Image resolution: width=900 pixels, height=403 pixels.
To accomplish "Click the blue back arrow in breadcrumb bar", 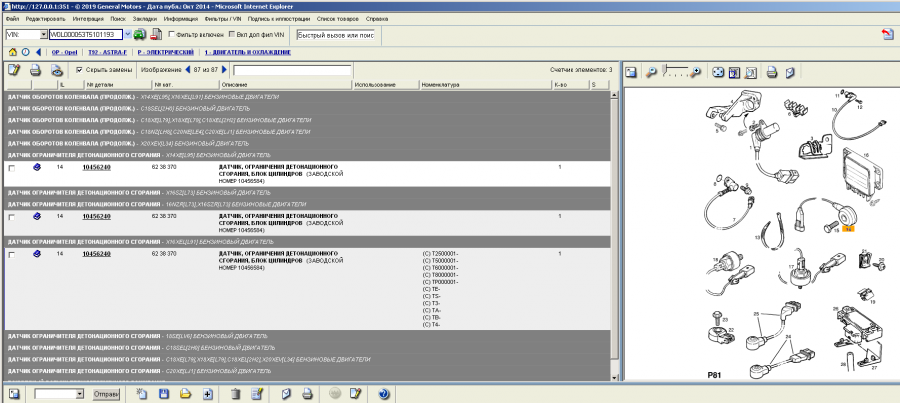I will 38,52.
